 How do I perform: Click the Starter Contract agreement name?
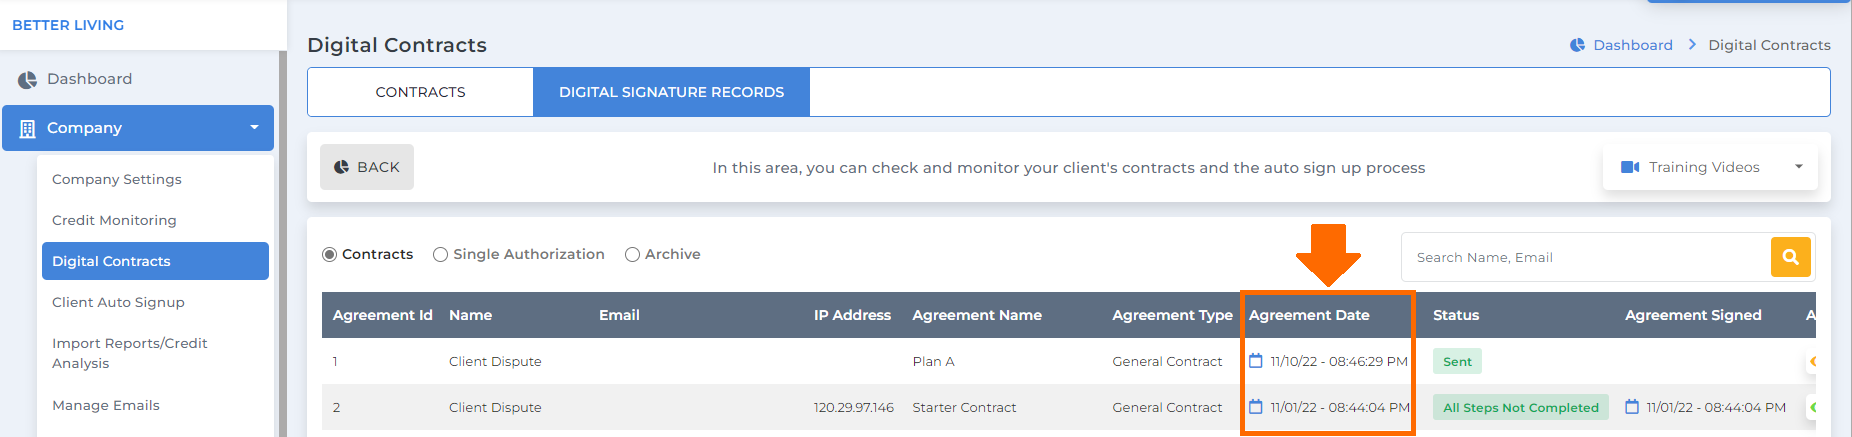point(964,407)
